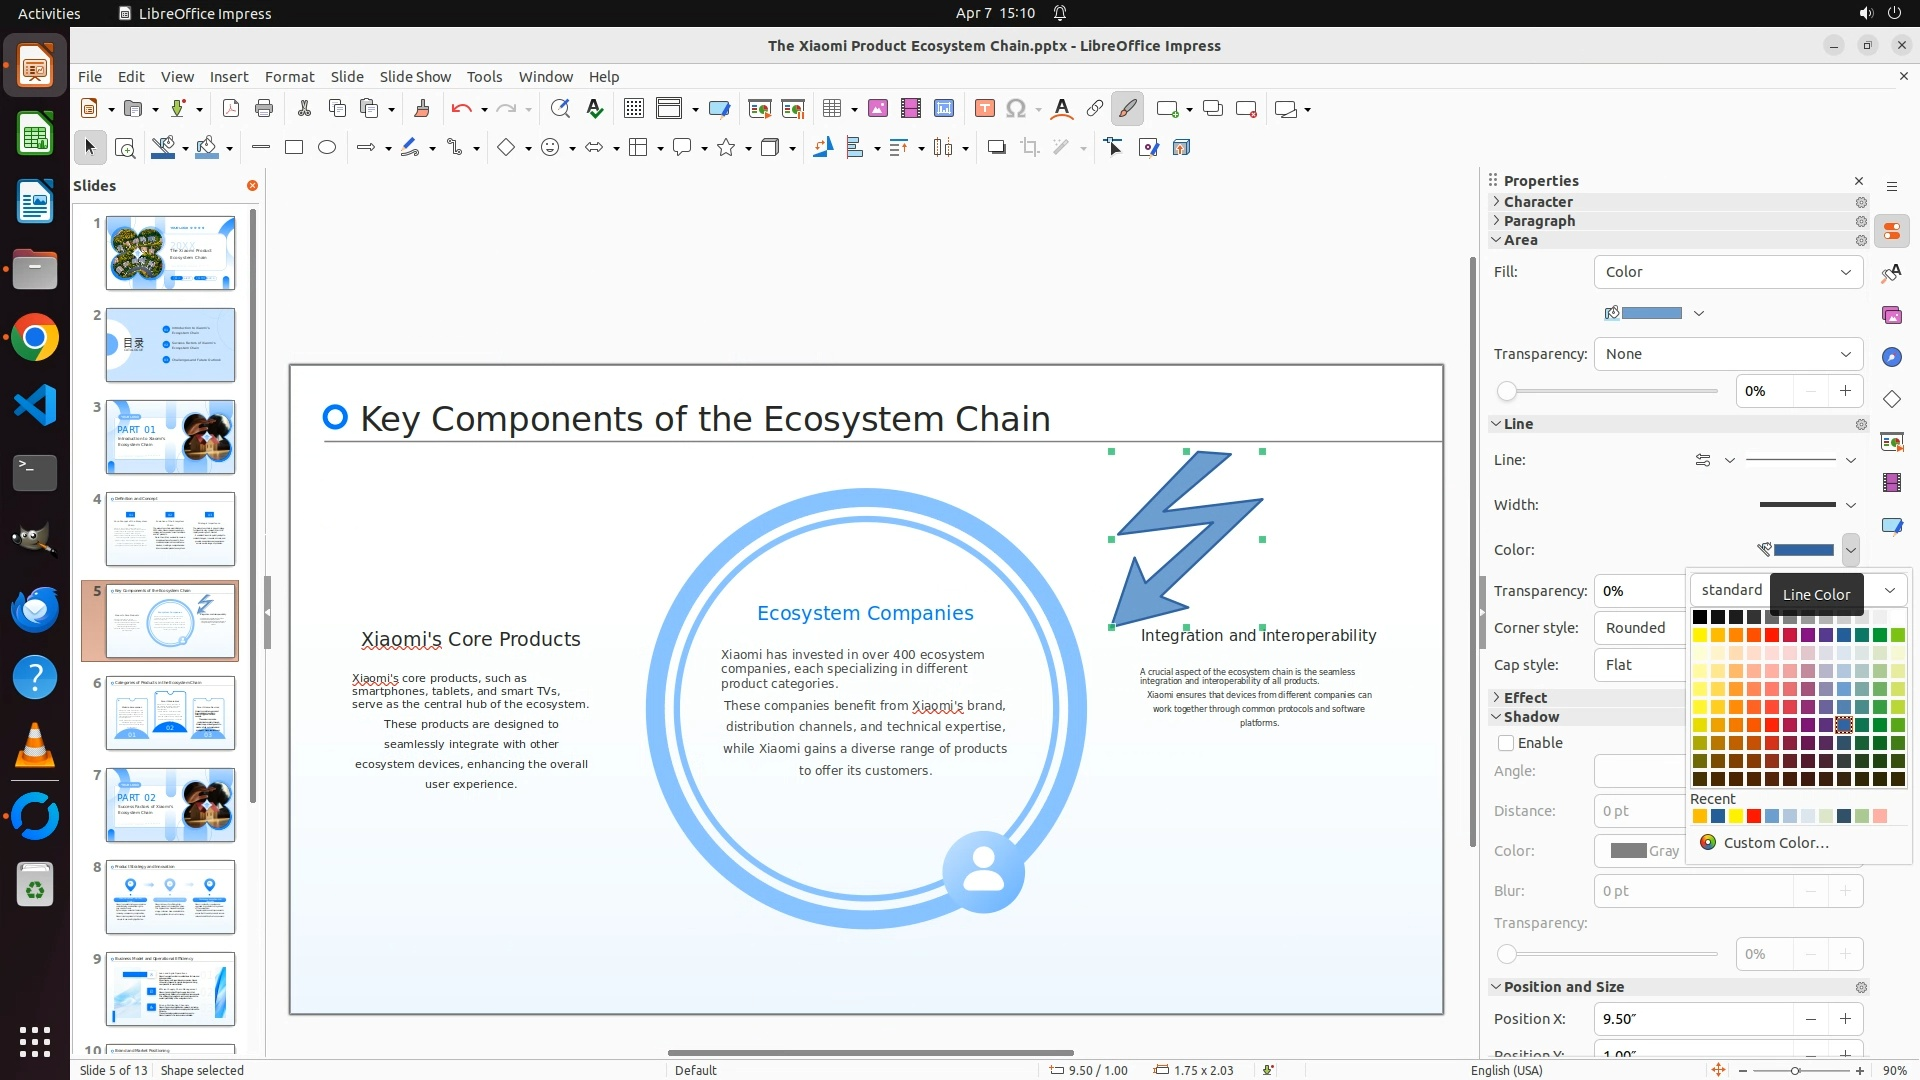
Task: Toggle the Shadow tool in toolbar
Action: (x=996, y=148)
